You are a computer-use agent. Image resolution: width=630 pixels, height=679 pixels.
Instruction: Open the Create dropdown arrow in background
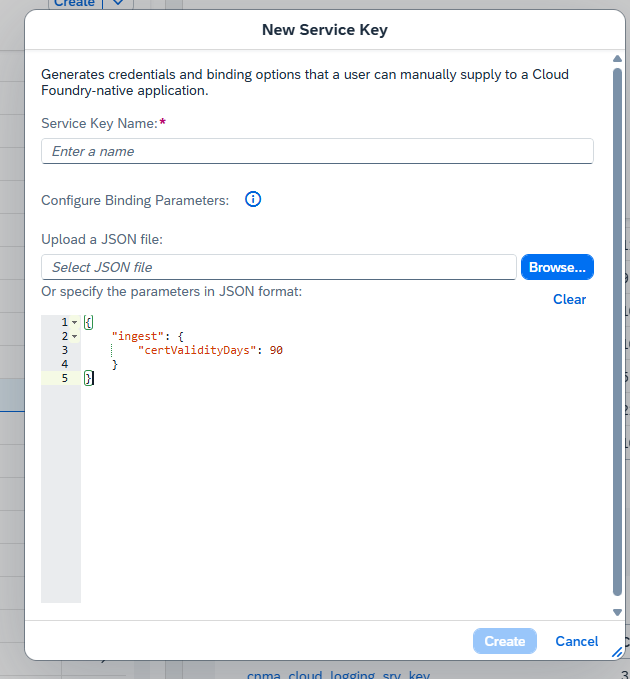(118, 3)
